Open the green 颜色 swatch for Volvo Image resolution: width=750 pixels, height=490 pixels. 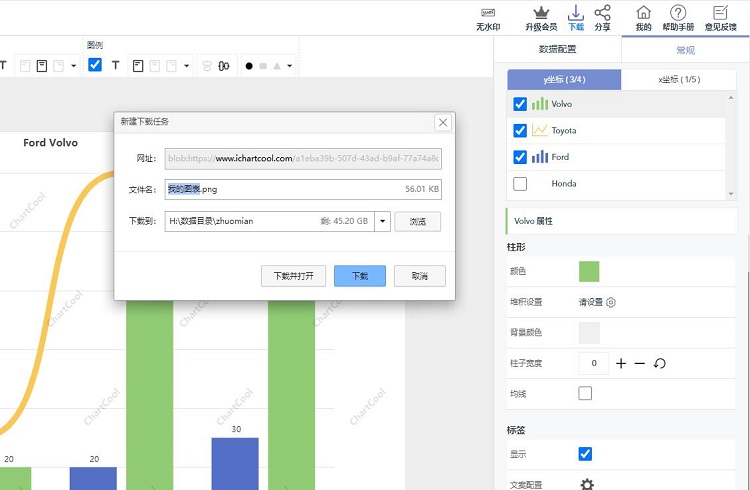click(x=589, y=271)
